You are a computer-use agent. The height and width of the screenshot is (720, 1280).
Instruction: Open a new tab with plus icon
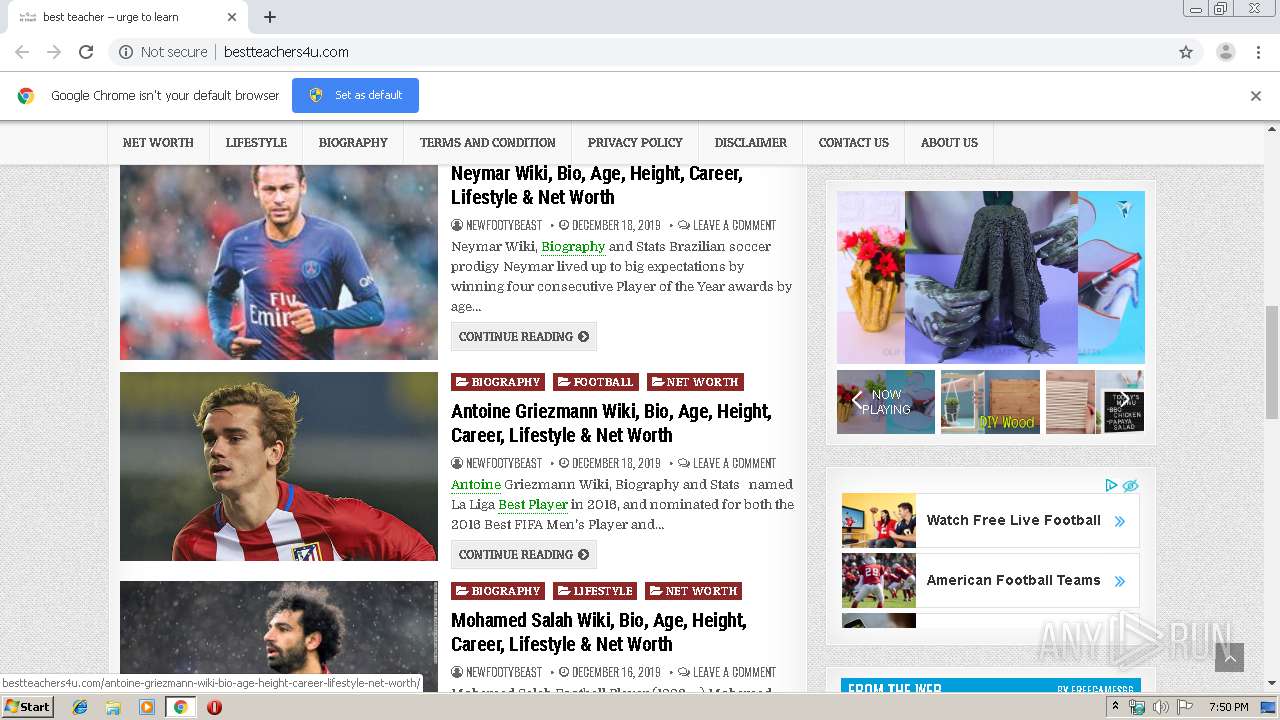tap(270, 17)
